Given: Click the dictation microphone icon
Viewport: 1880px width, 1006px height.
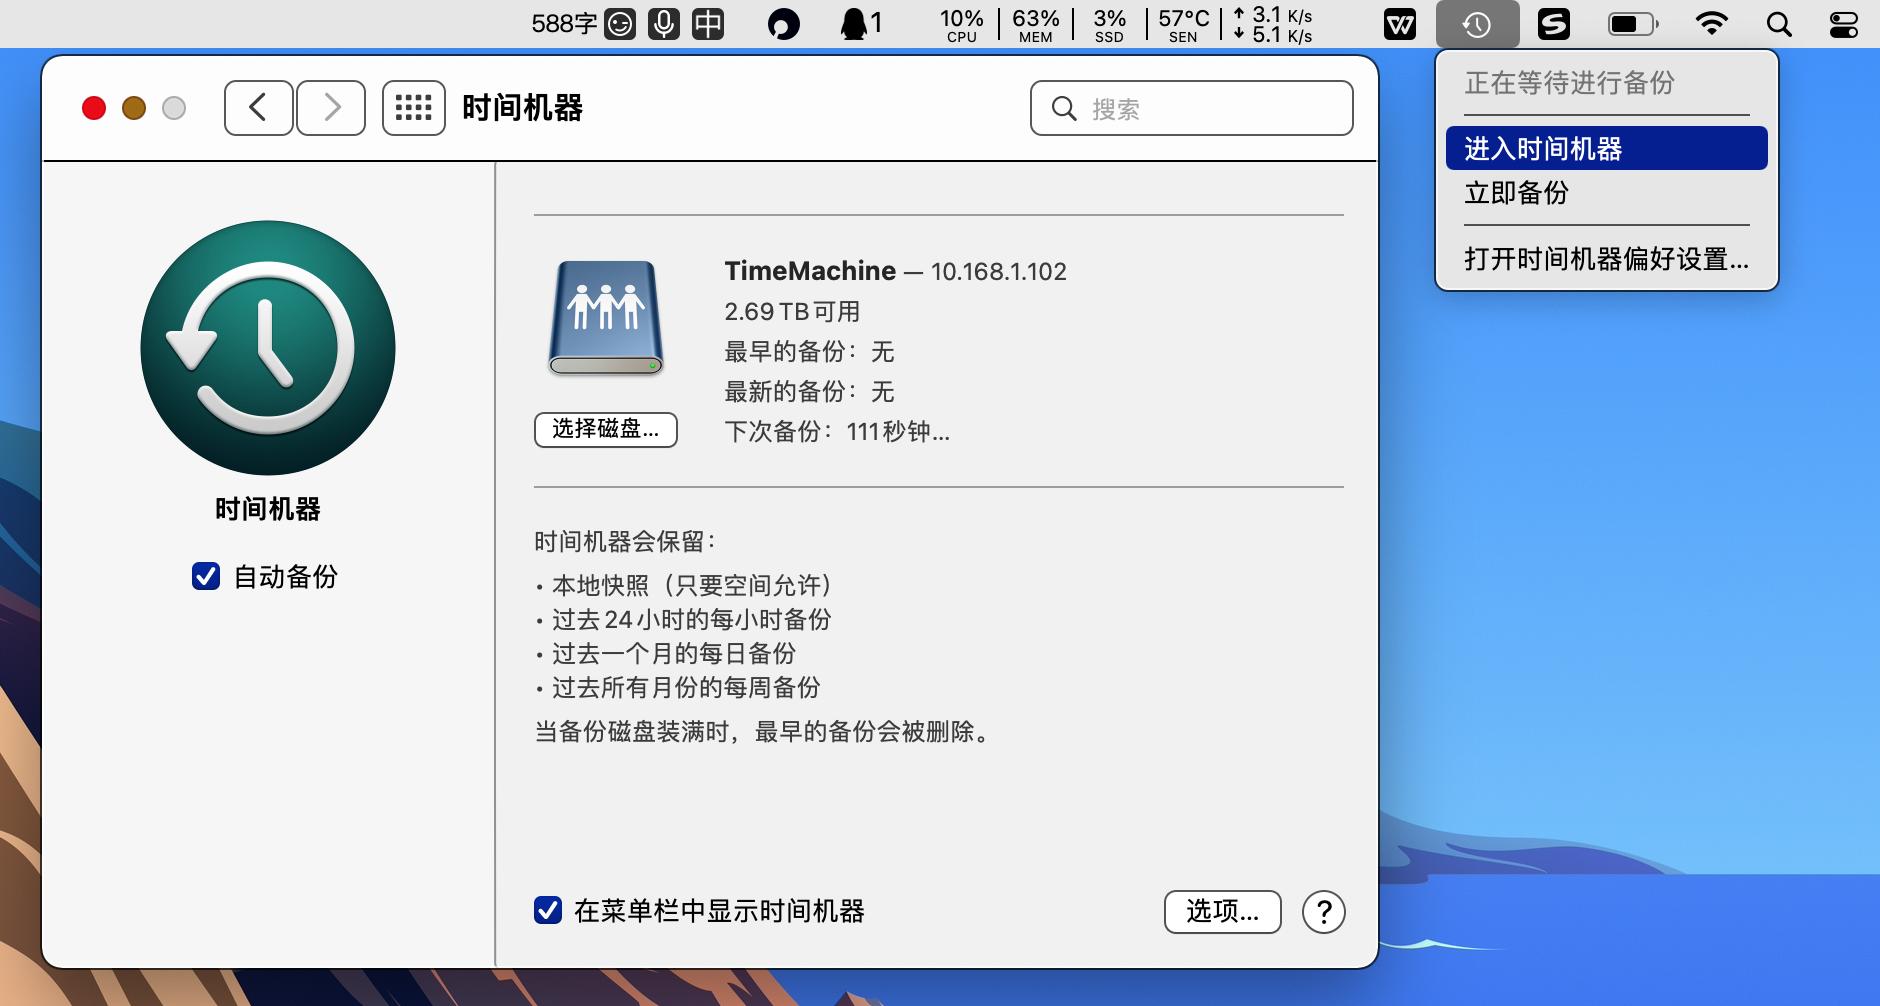Looking at the screenshot, I should pos(663,23).
